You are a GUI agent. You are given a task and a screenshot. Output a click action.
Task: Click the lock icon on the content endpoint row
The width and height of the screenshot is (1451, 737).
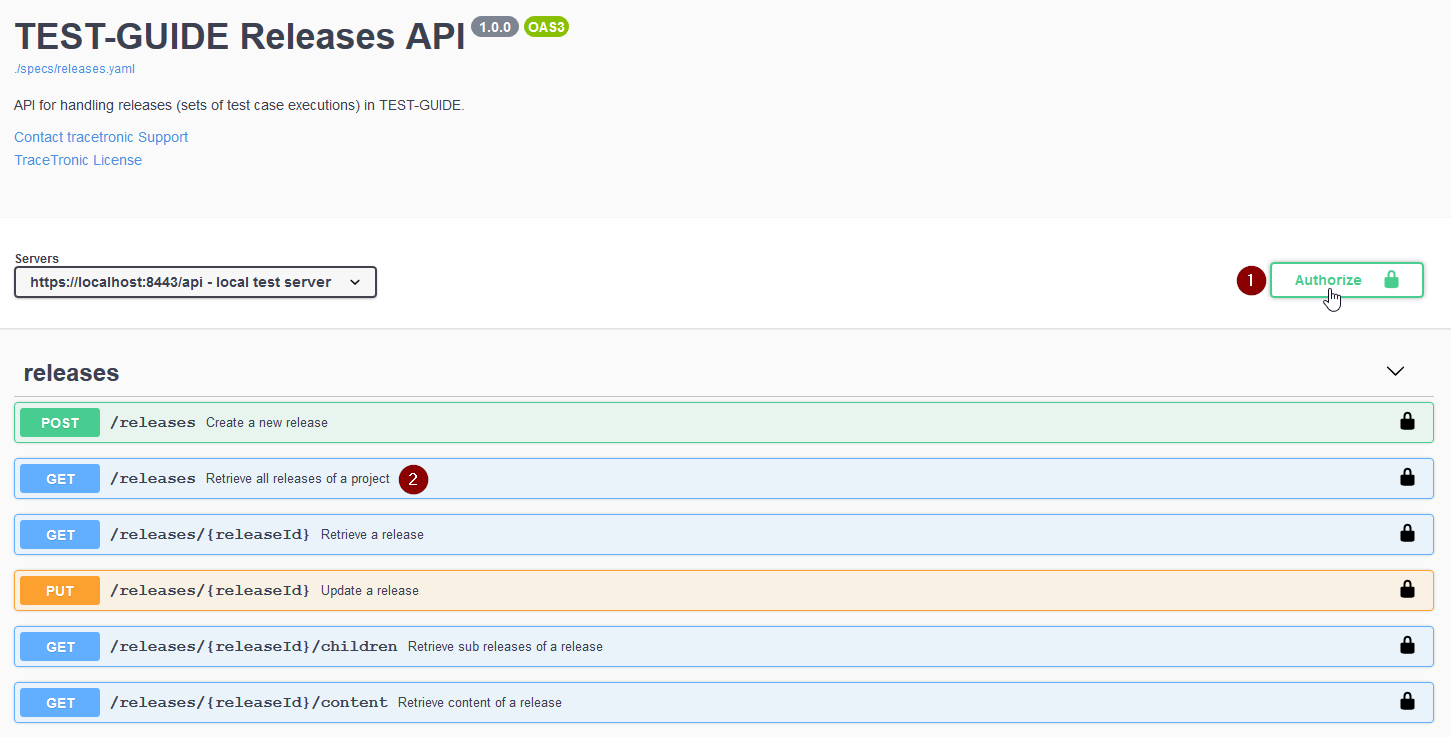tap(1407, 701)
